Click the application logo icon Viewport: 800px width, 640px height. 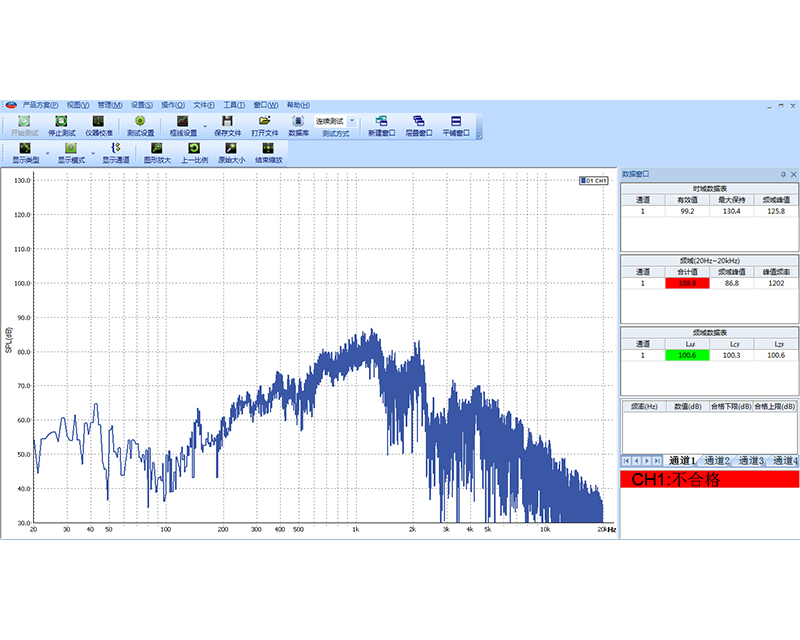[x=11, y=105]
